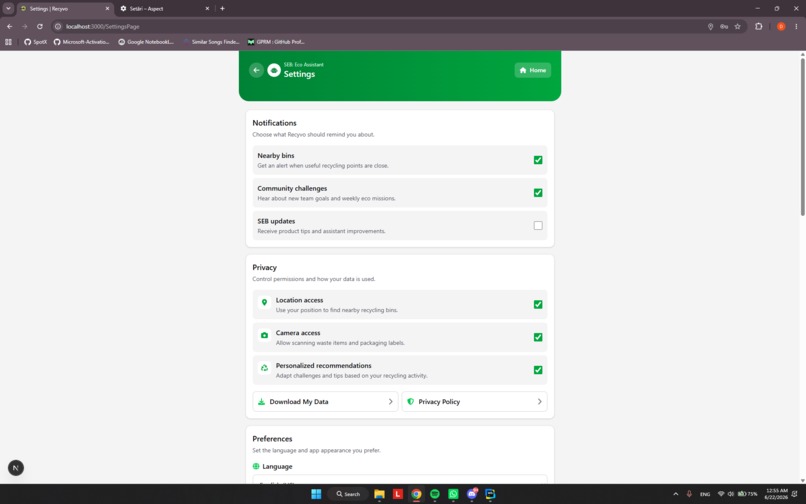Screen dimensions: 806x504
Task: Open the red L app on taskbar
Action: pos(398,494)
